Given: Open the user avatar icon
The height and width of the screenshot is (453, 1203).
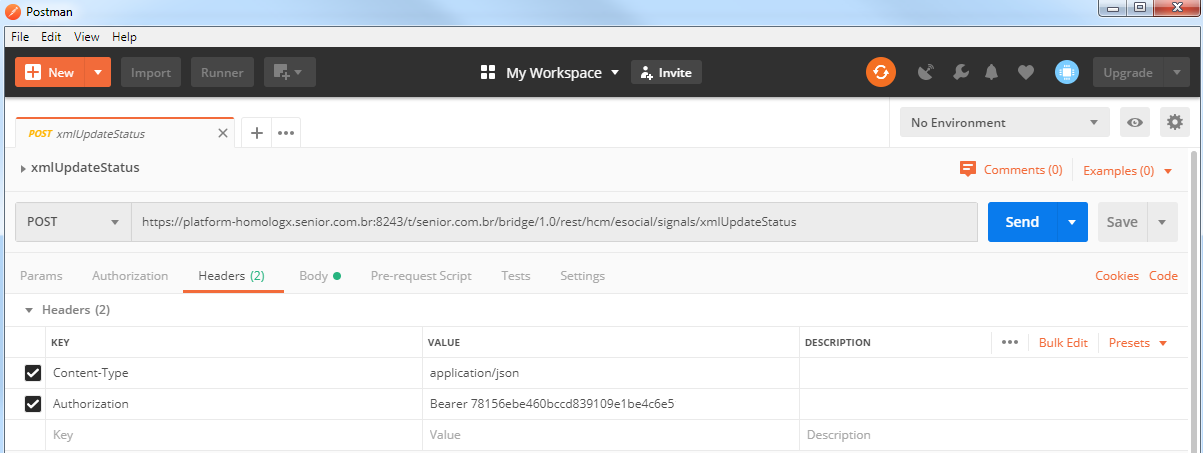Looking at the screenshot, I should (1067, 72).
